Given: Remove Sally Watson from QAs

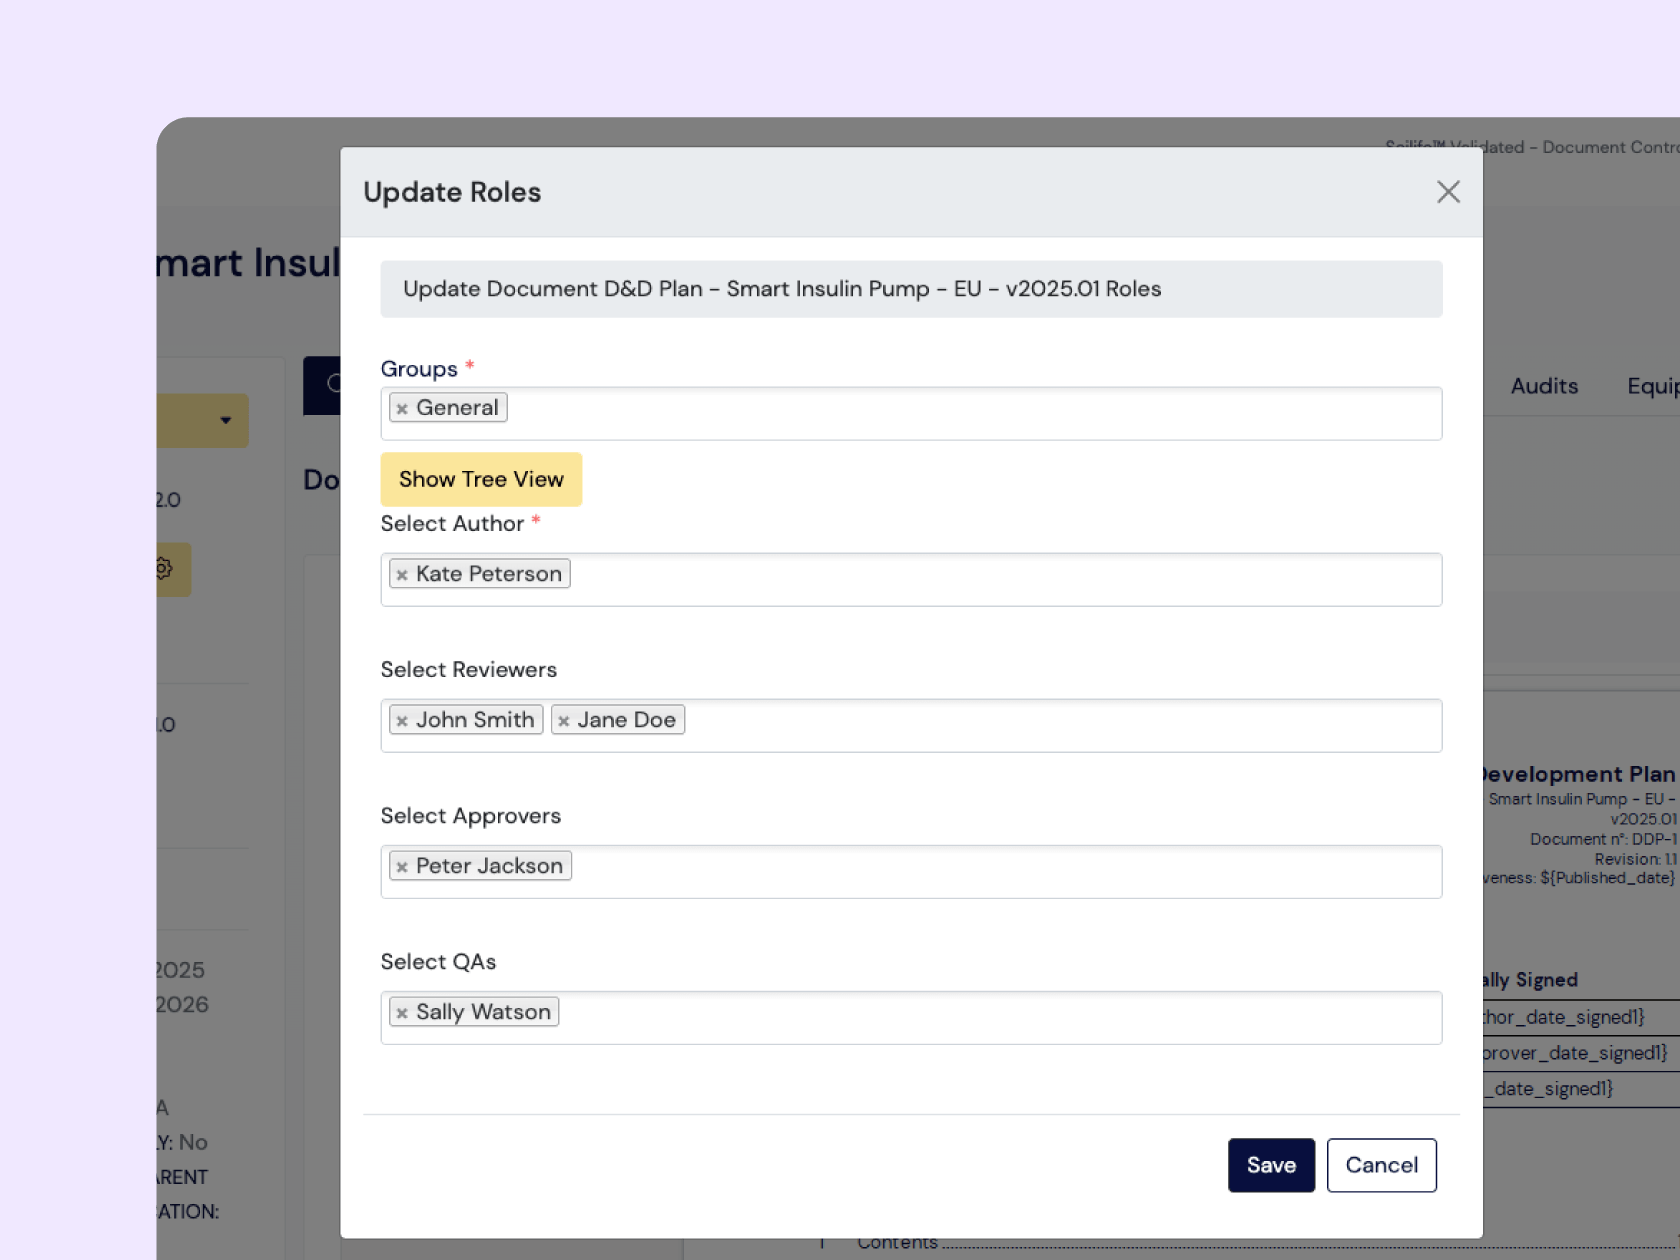Looking at the screenshot, I should point(403,1012).
